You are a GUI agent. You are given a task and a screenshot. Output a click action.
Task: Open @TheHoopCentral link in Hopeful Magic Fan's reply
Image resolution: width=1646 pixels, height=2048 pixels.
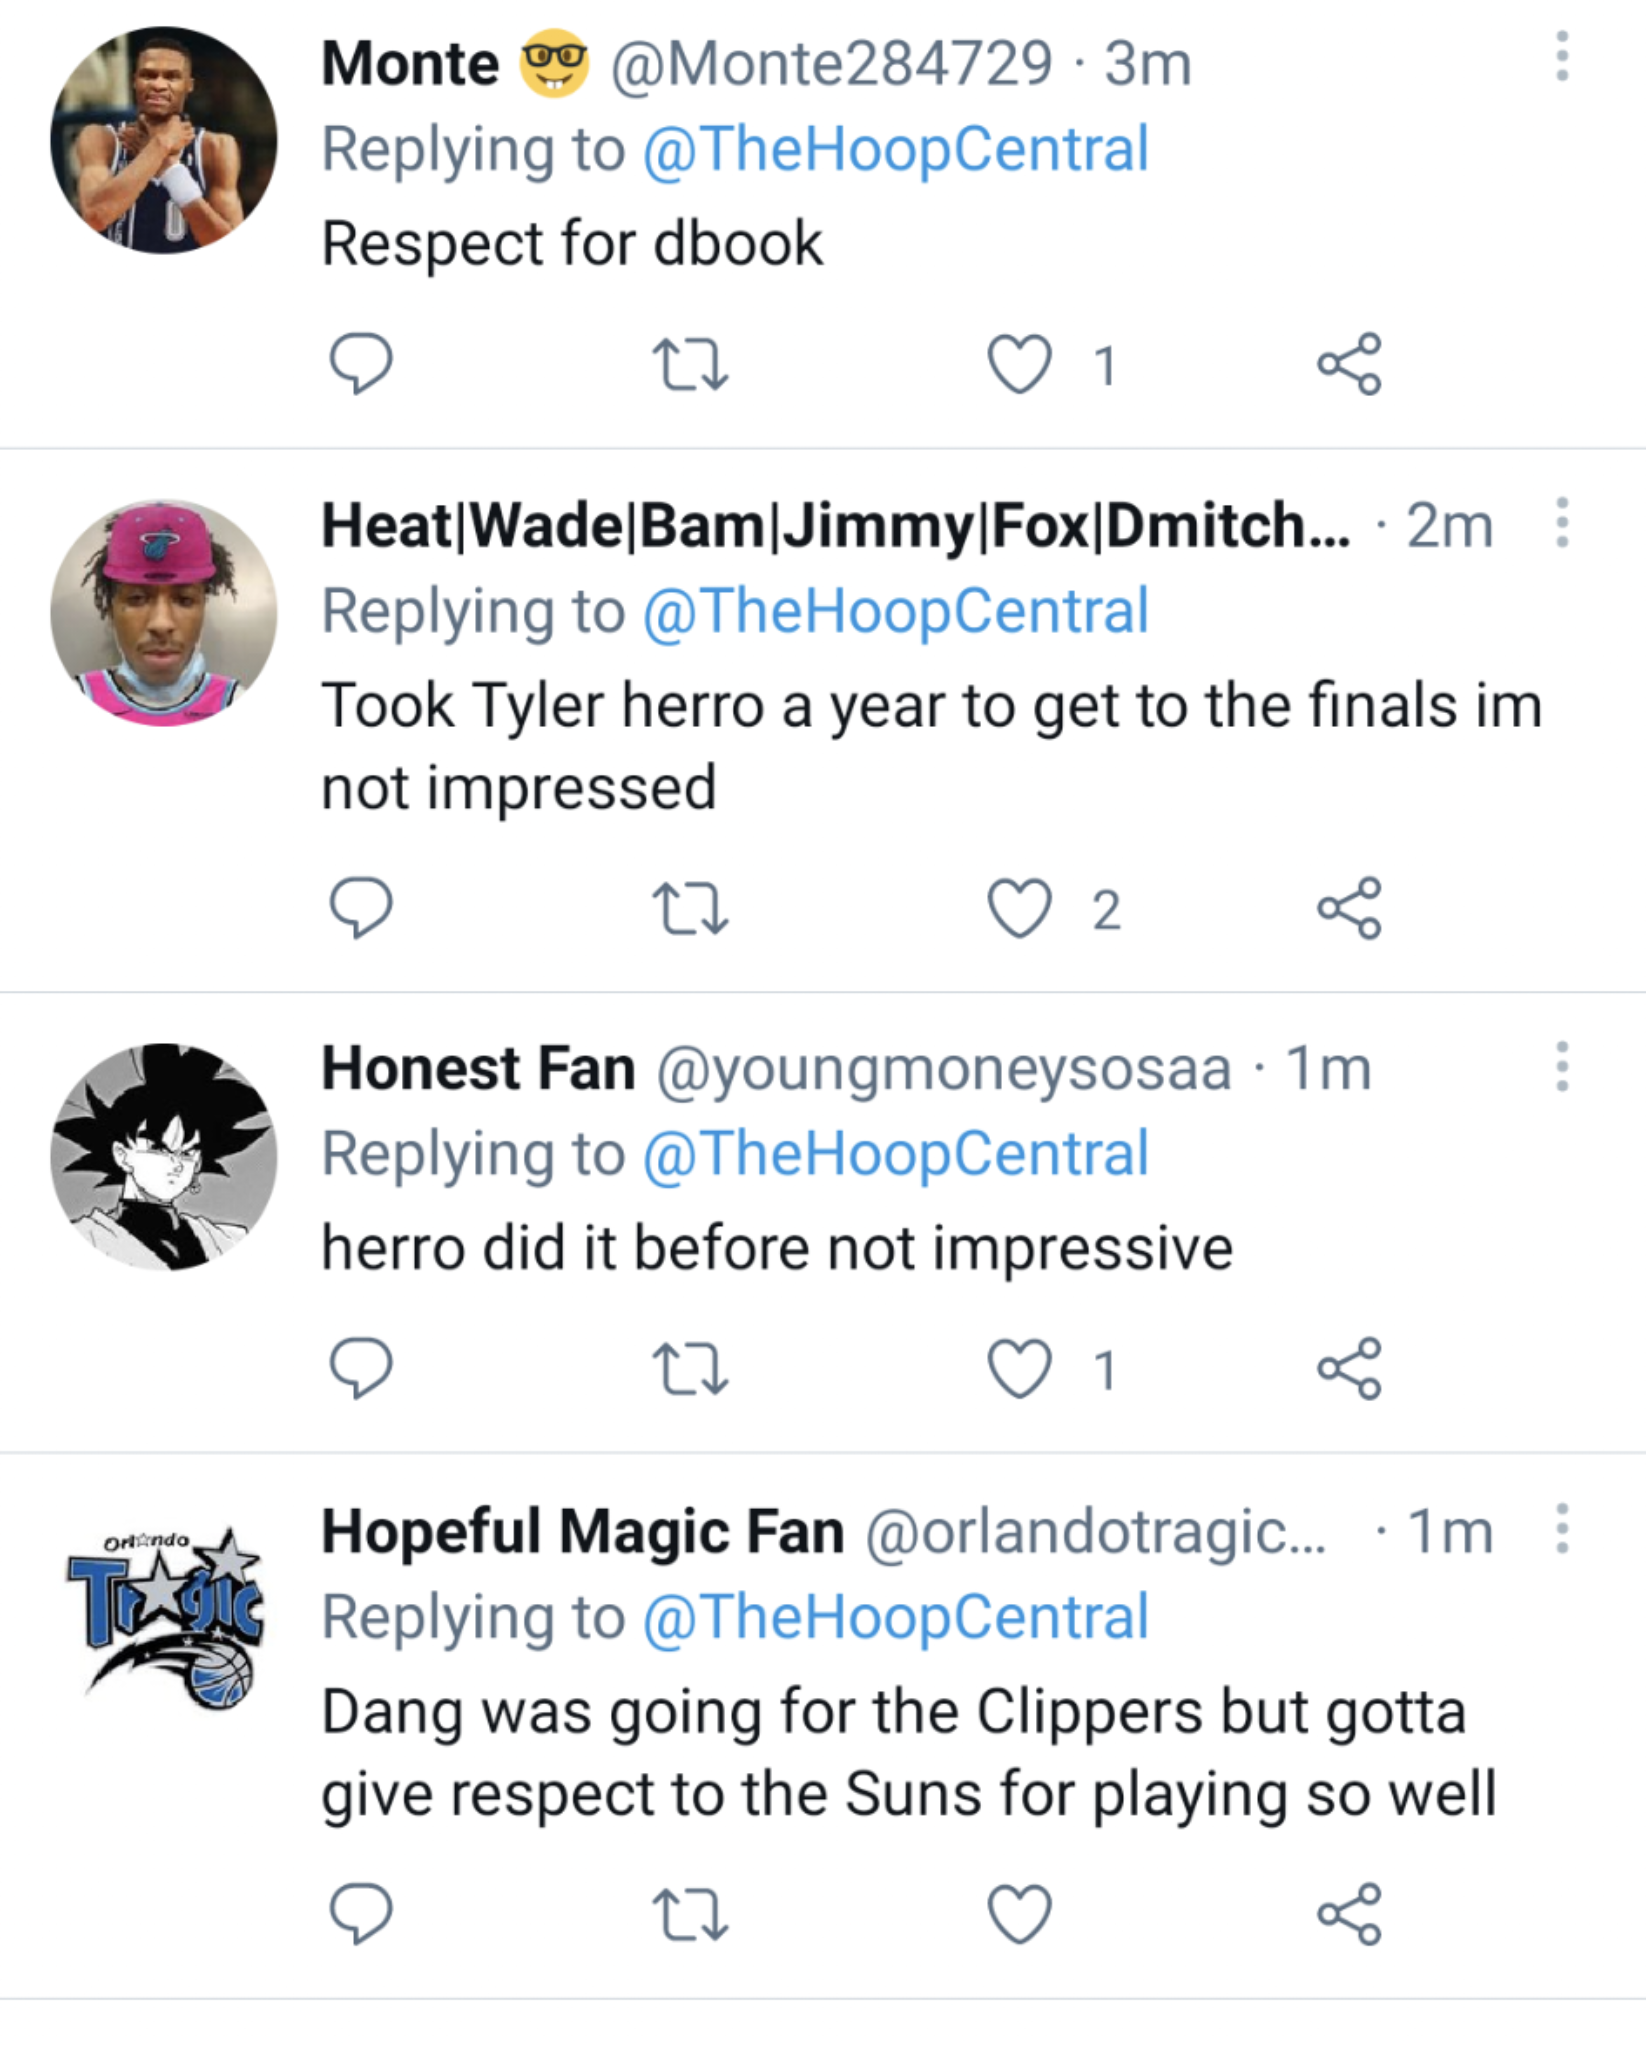click(x=895, y=1618)
